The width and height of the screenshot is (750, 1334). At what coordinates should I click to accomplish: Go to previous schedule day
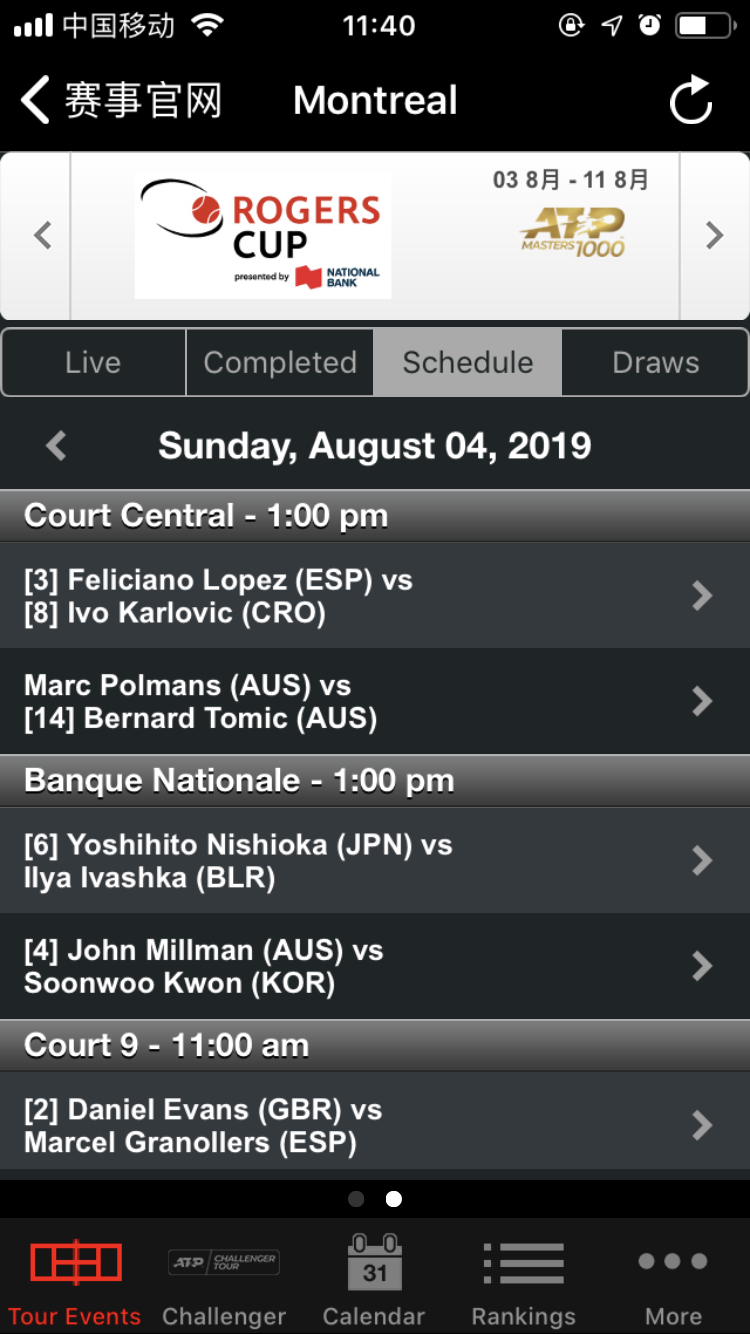coord(57,446)
